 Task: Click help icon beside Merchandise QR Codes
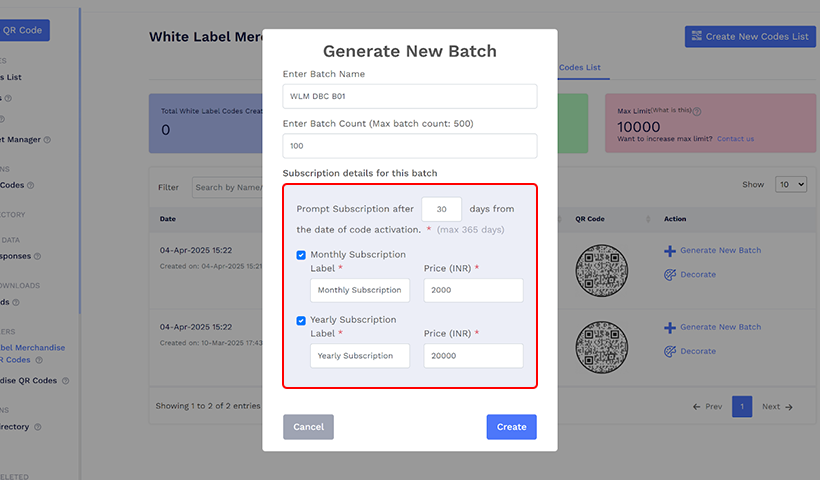click(x=65, y=381)
